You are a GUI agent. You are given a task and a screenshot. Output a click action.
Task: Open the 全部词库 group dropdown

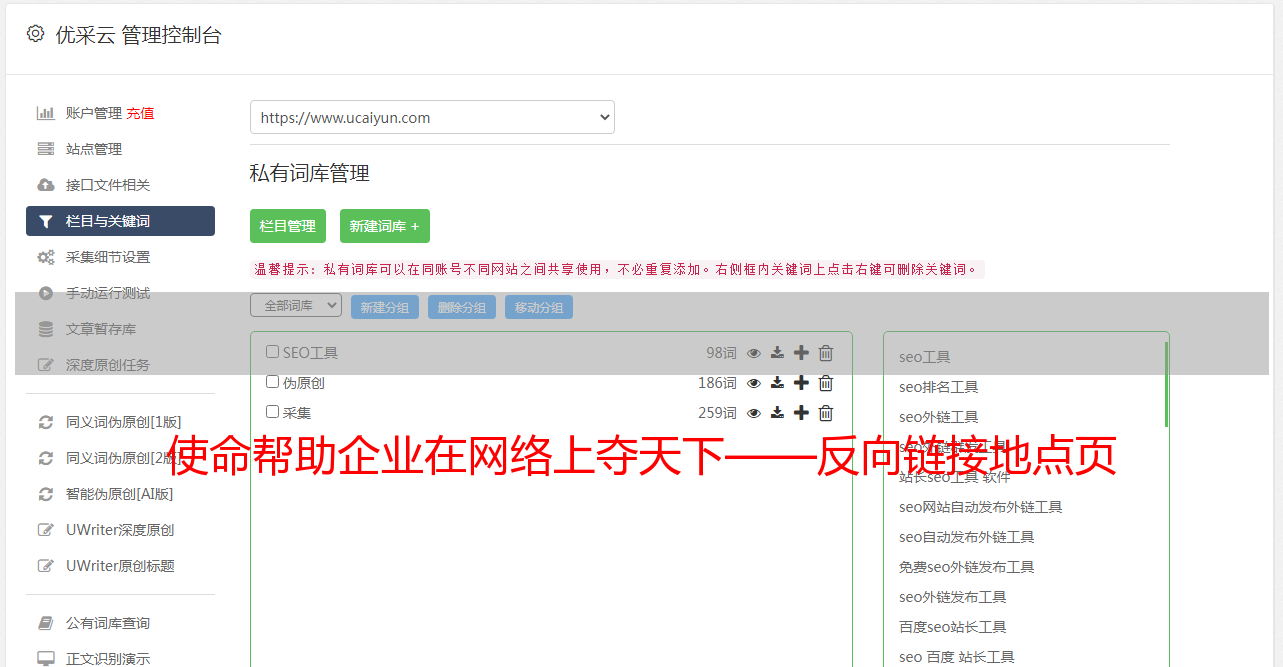(x=296, y=305)
